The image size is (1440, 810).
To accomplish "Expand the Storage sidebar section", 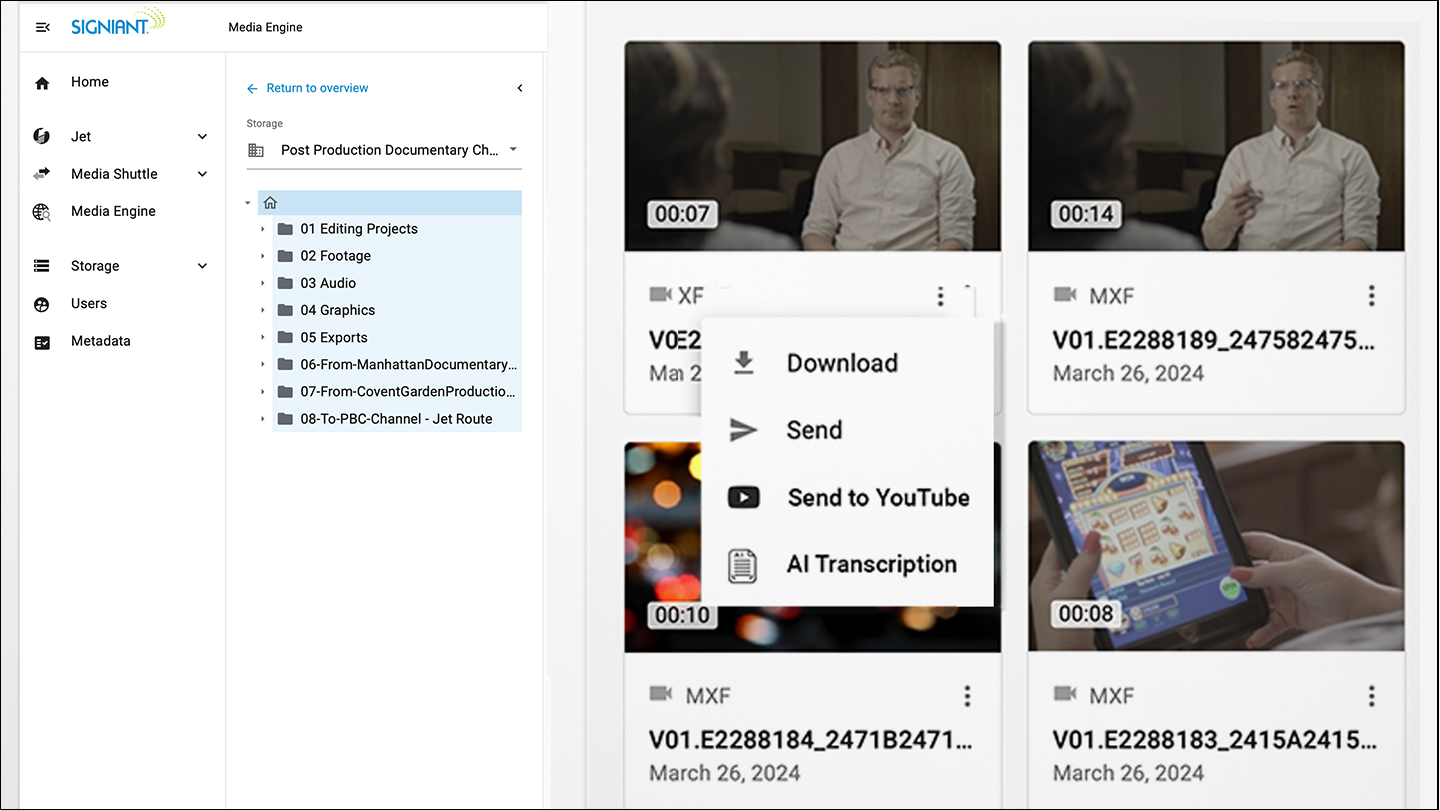I will click(x=202, y=266).
